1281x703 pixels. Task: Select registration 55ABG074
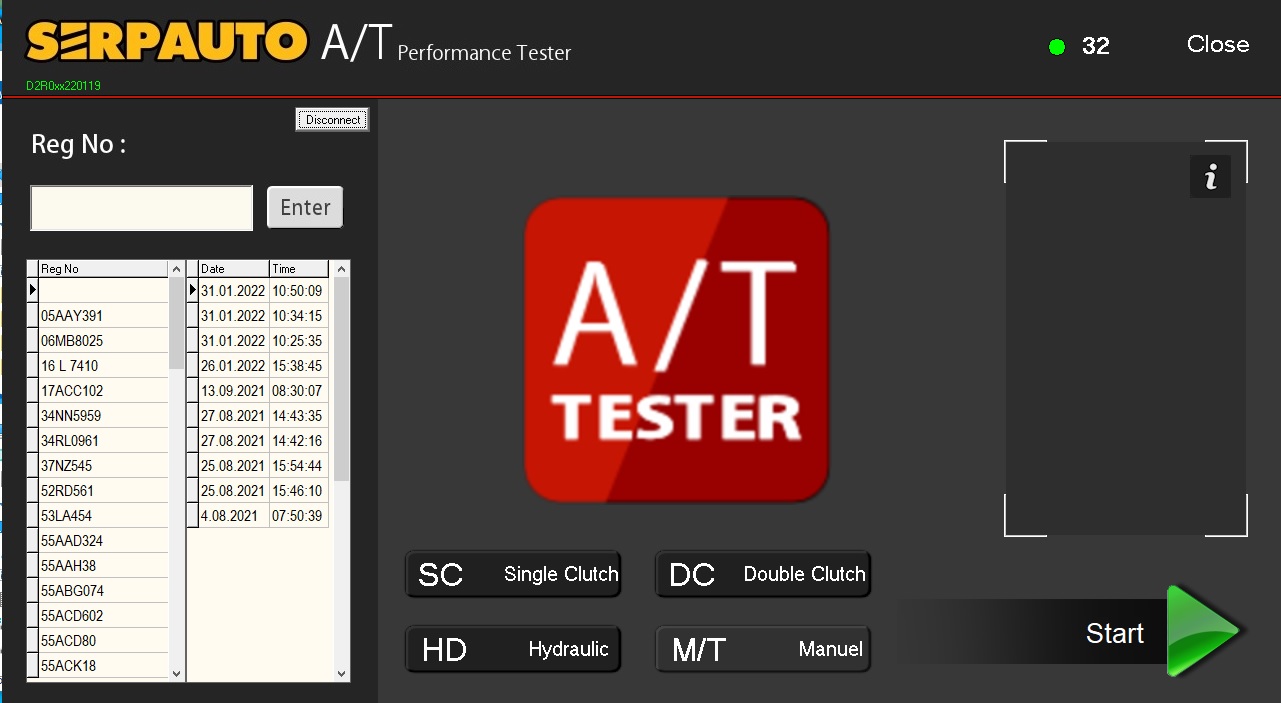tap(103, 591)
